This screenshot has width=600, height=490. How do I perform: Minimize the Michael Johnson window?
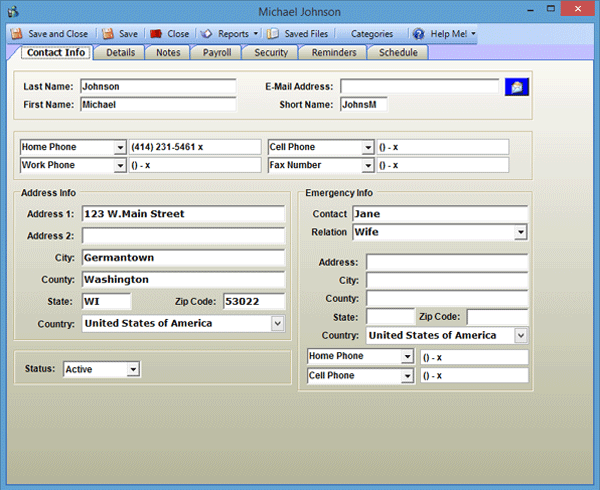click(531, 9)
